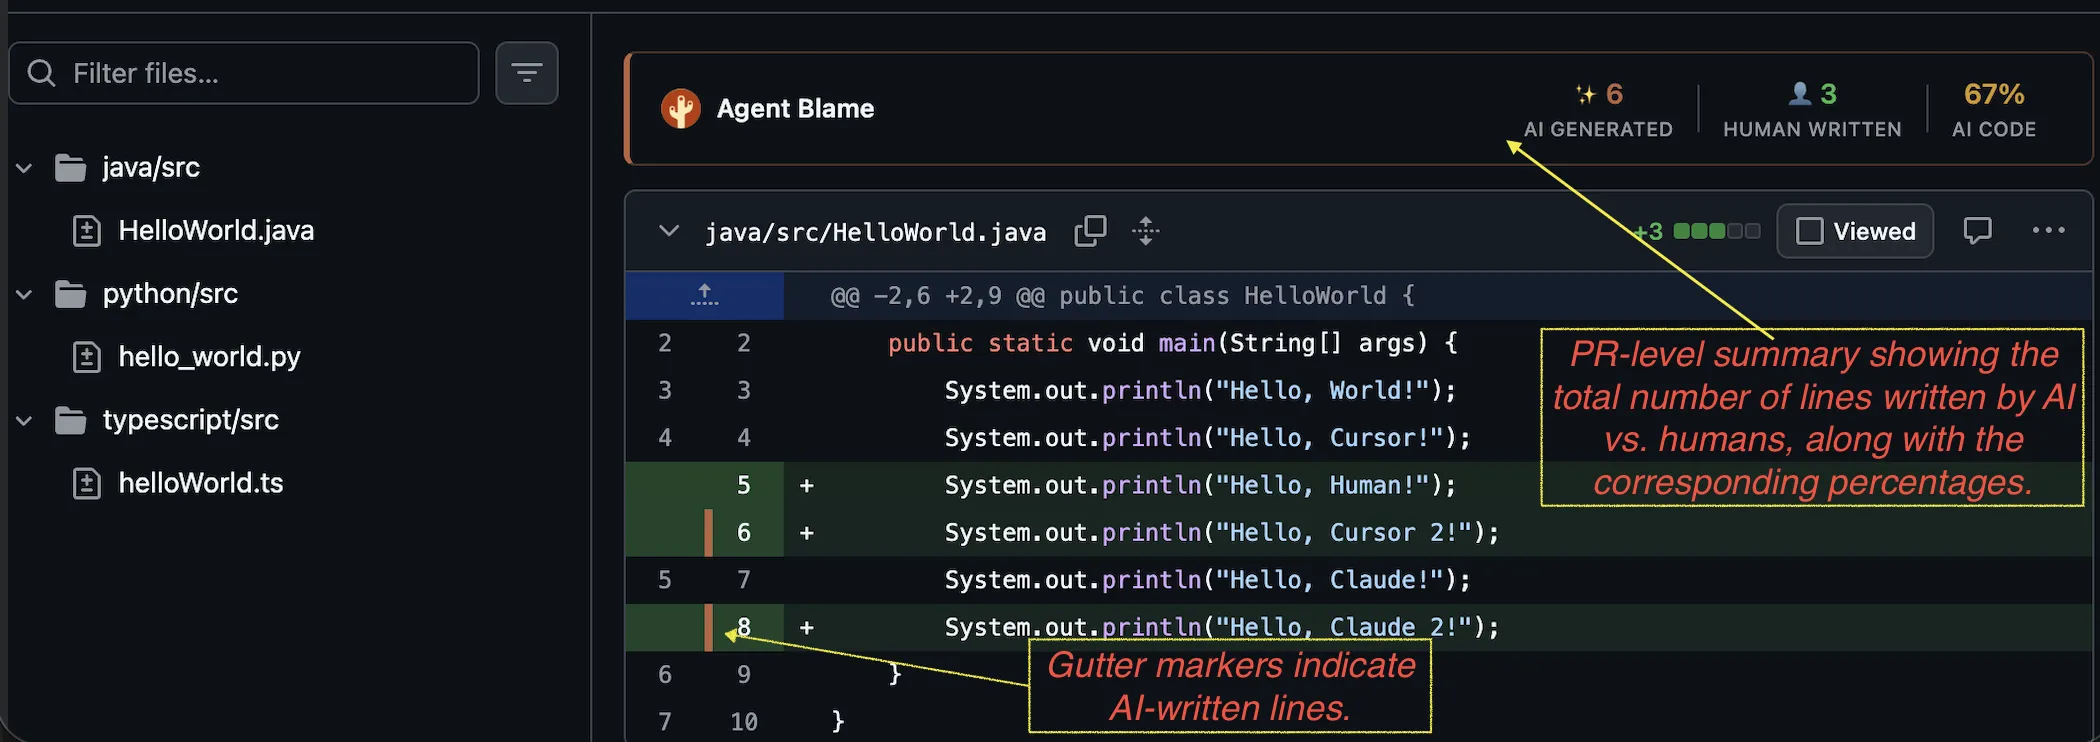The width and height of the screenshot is (2100, 742).
Task: Click the AI generated sparkle count
Action: 1598,94
